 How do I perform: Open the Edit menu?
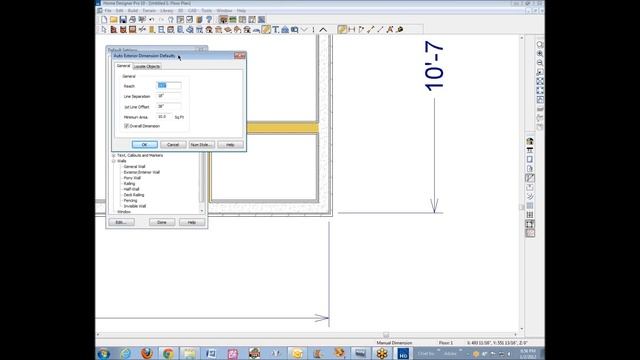[x=119, y=11]
